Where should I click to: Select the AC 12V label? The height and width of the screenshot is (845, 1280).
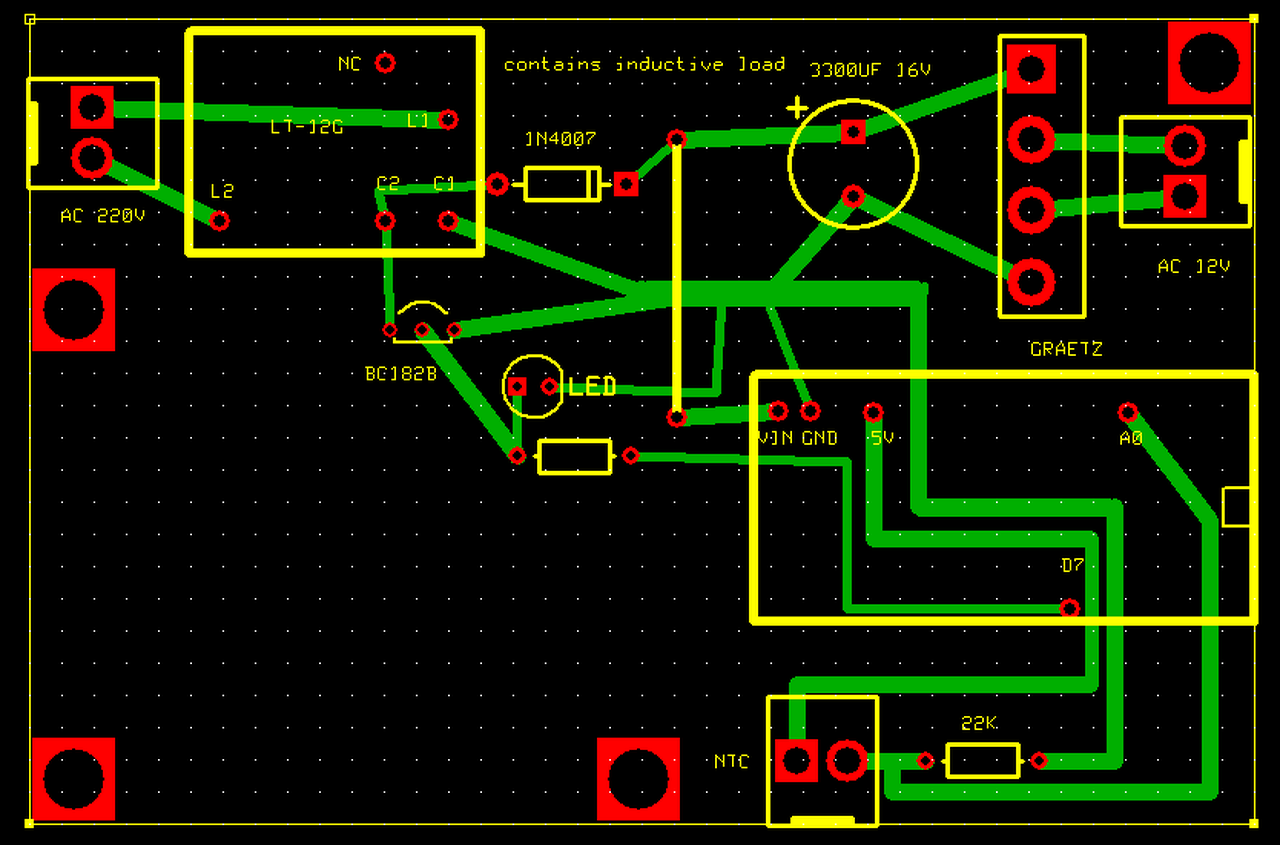(x=1194, y=267)
